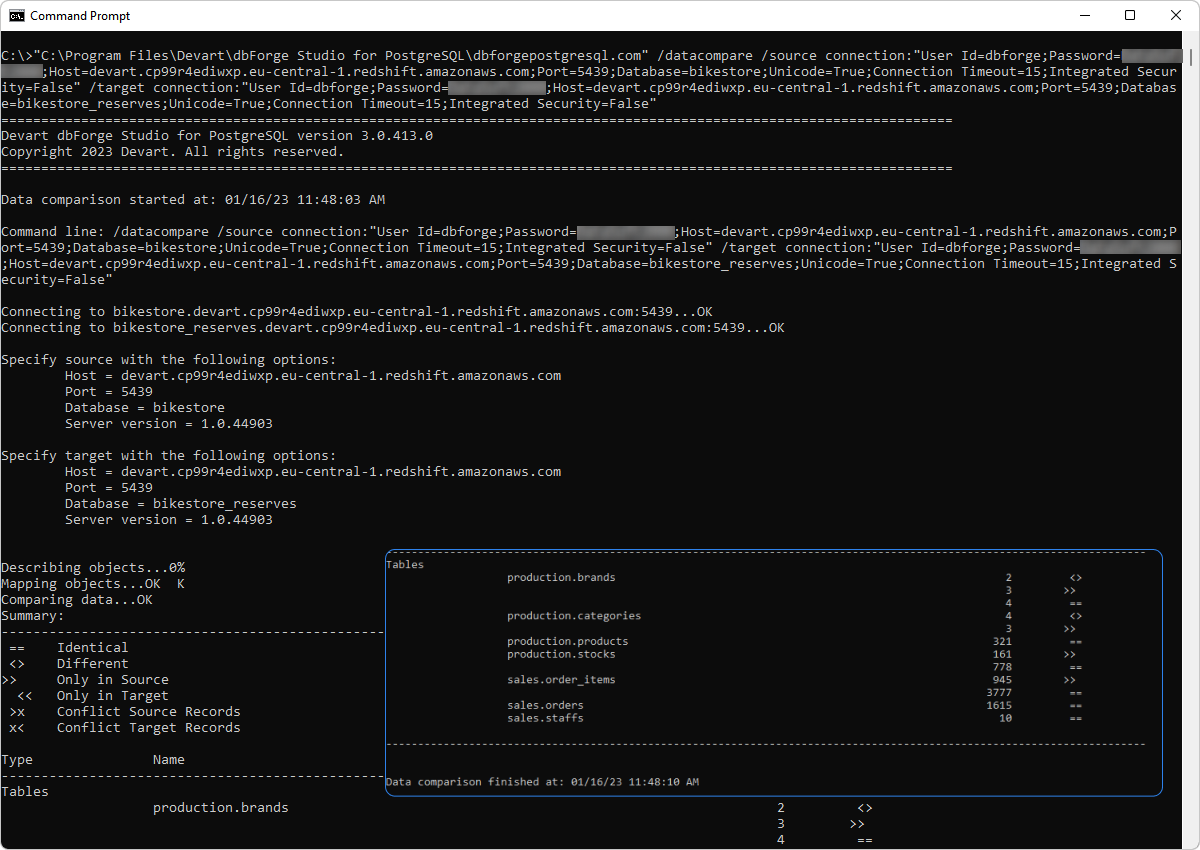Click 'Specify source with the following options:' line

pyautogui.click(x=169, y=360)
